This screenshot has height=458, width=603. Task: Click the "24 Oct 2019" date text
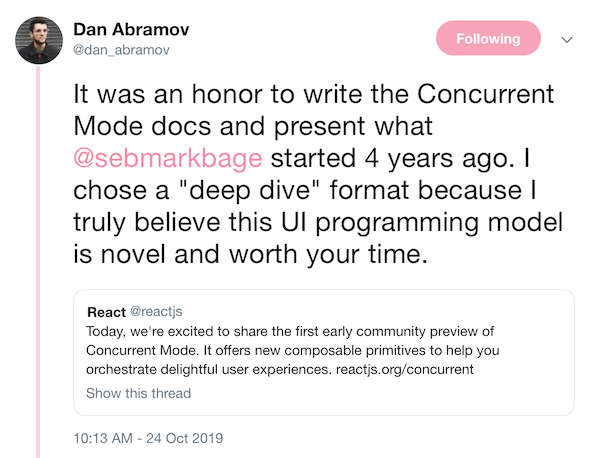(185, 438)
